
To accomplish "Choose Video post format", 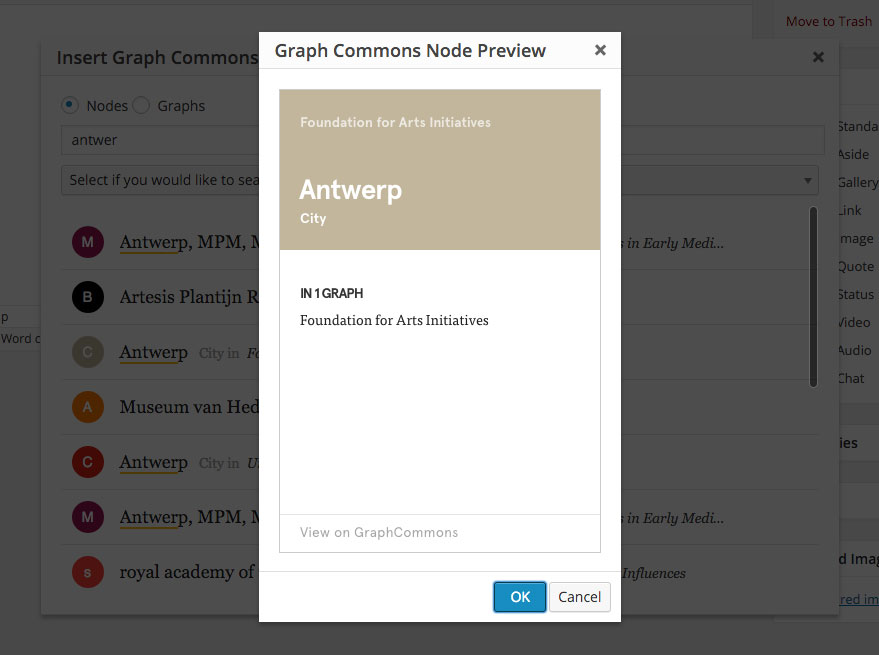I will point(854,322).
